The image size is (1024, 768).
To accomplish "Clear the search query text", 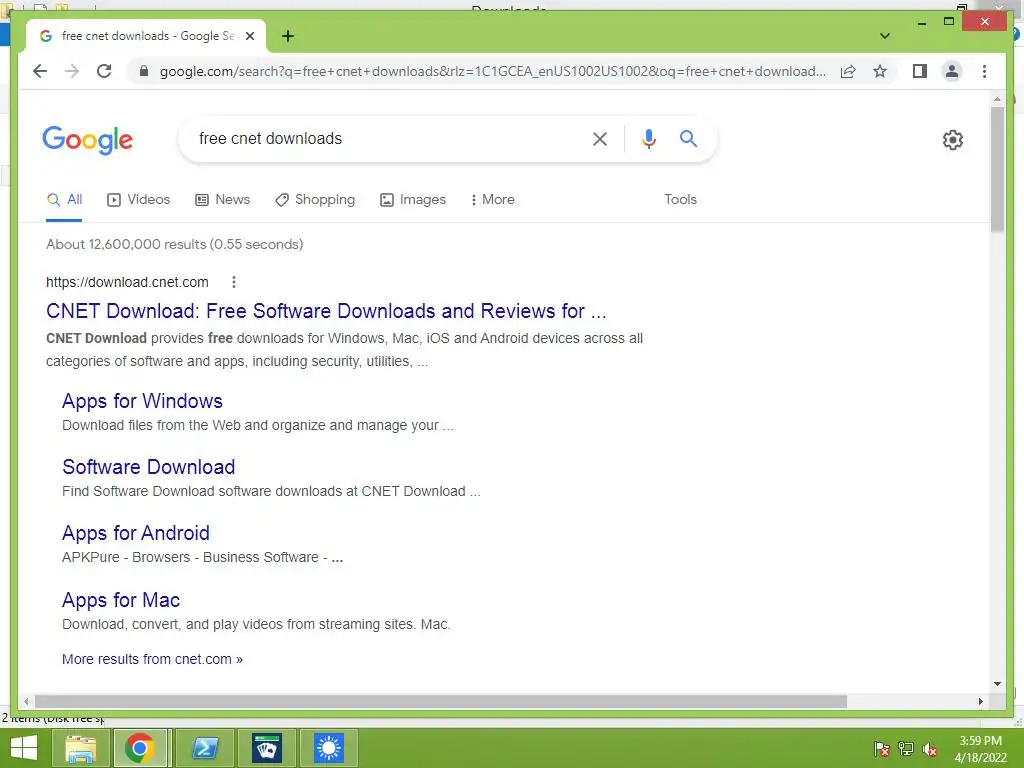I will 600,138.
